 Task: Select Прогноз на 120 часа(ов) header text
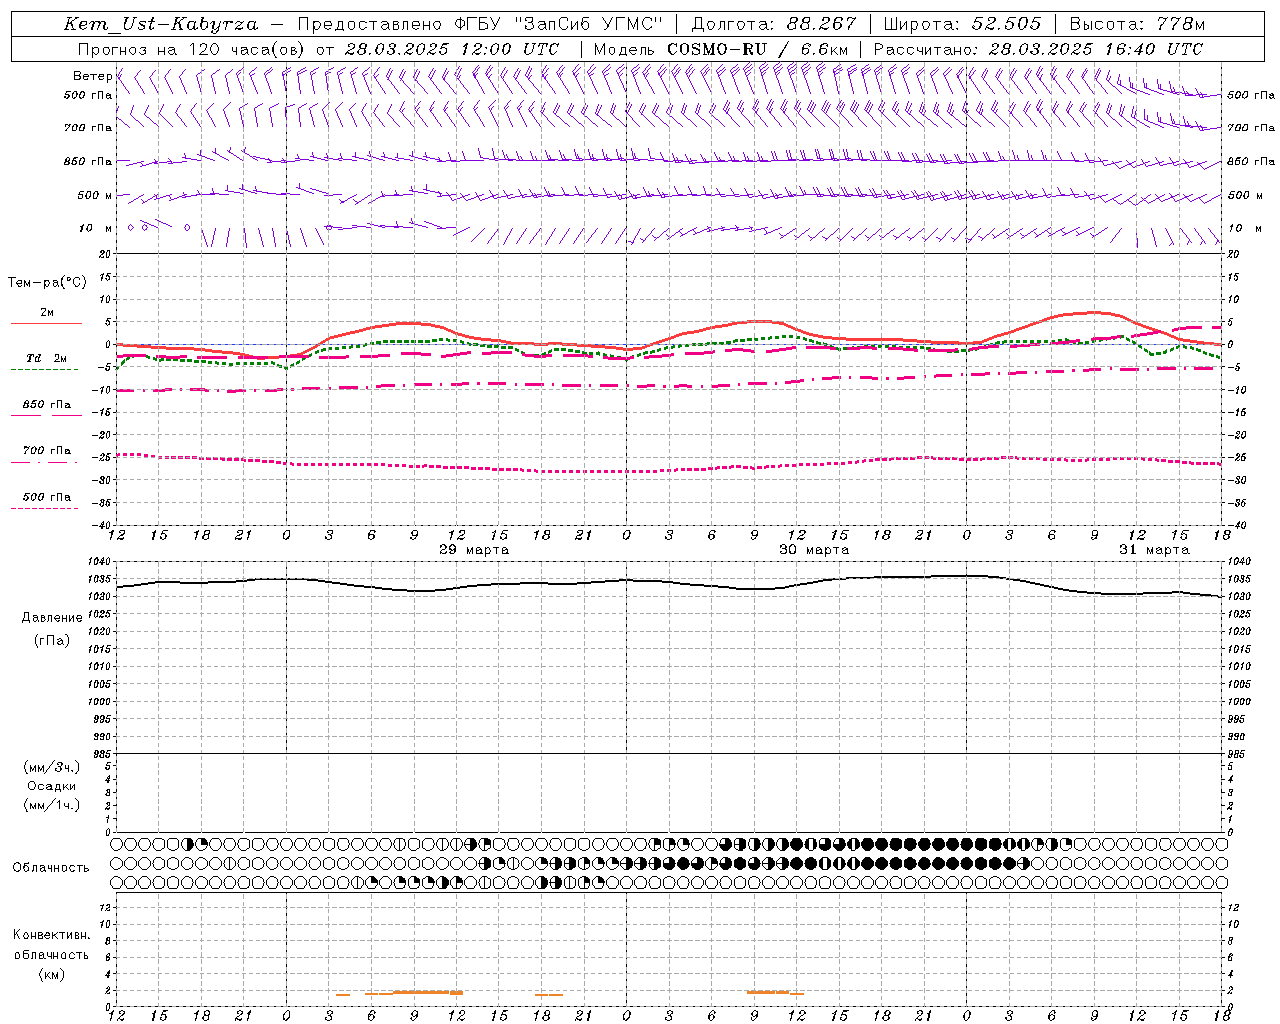pos(193,49)
